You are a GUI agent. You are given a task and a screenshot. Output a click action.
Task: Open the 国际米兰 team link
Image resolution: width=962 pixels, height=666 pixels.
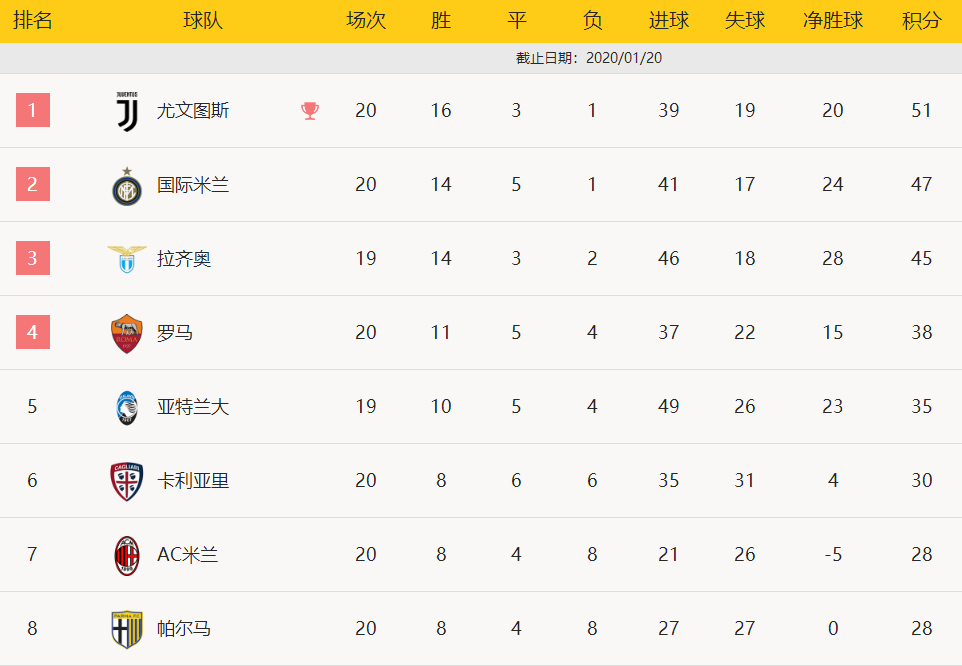(x=193, y=185)
